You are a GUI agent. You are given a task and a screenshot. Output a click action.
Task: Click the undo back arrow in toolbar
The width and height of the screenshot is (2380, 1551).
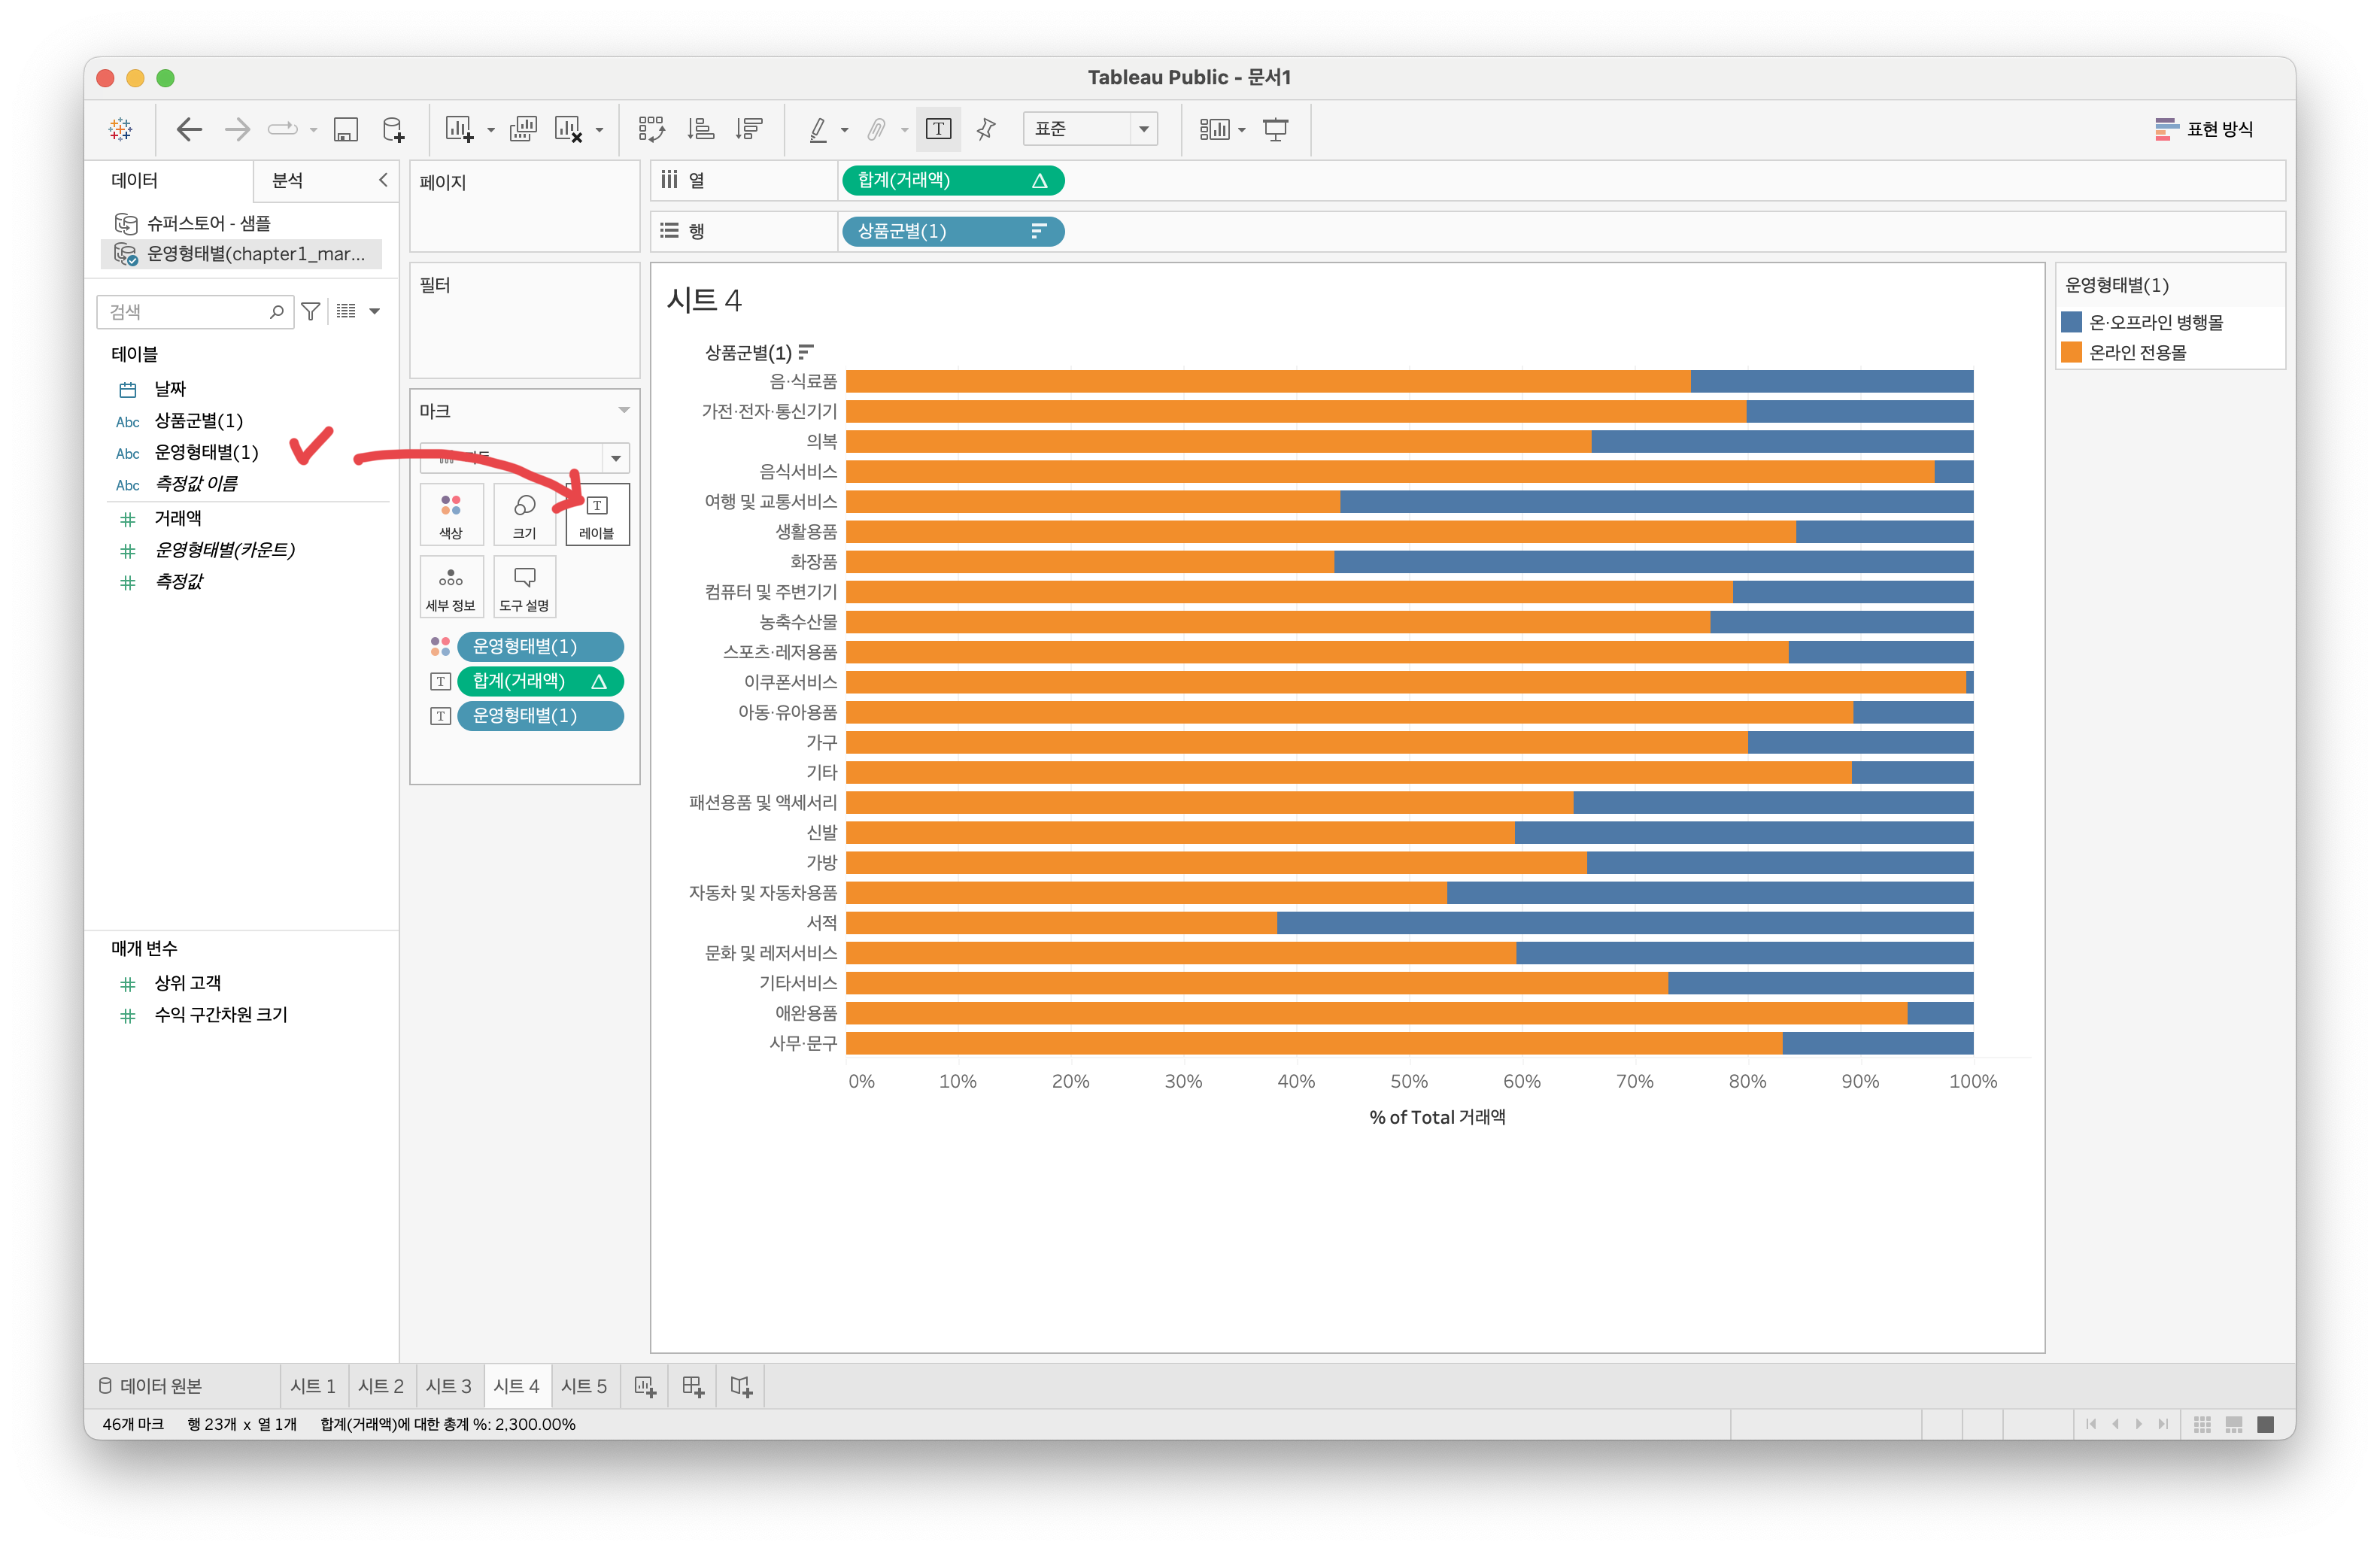pyautogui.click(x=189, y=129)
